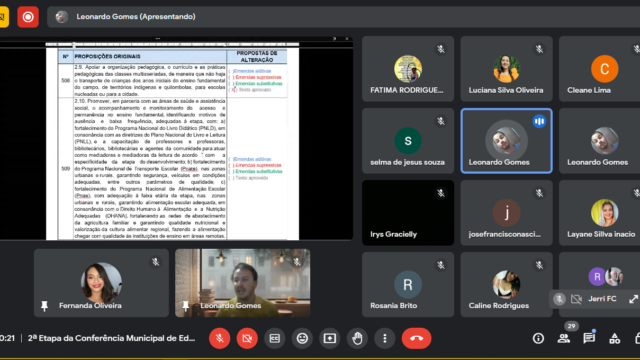The width and height of the screenshot is (640, 360).
Task: Leave call with red hang-up button
Action: pyautogui.click(x=416, y=338)
